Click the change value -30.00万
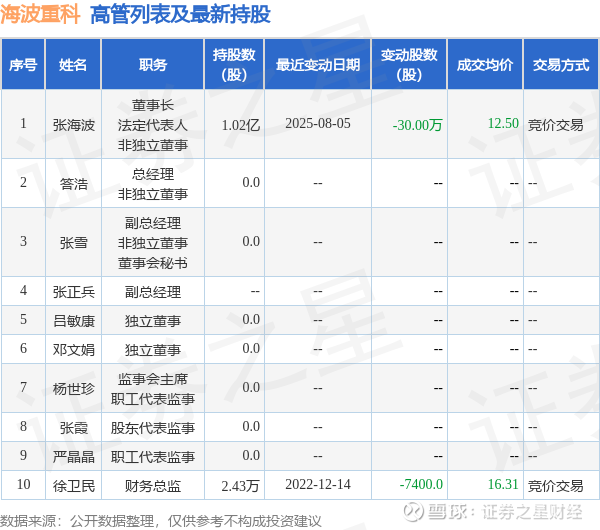 pyautogui.click(x=417, y=125)
